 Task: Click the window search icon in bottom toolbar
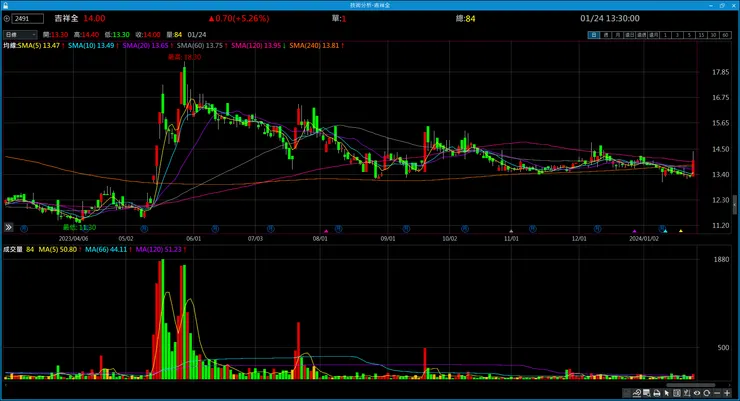647,393
